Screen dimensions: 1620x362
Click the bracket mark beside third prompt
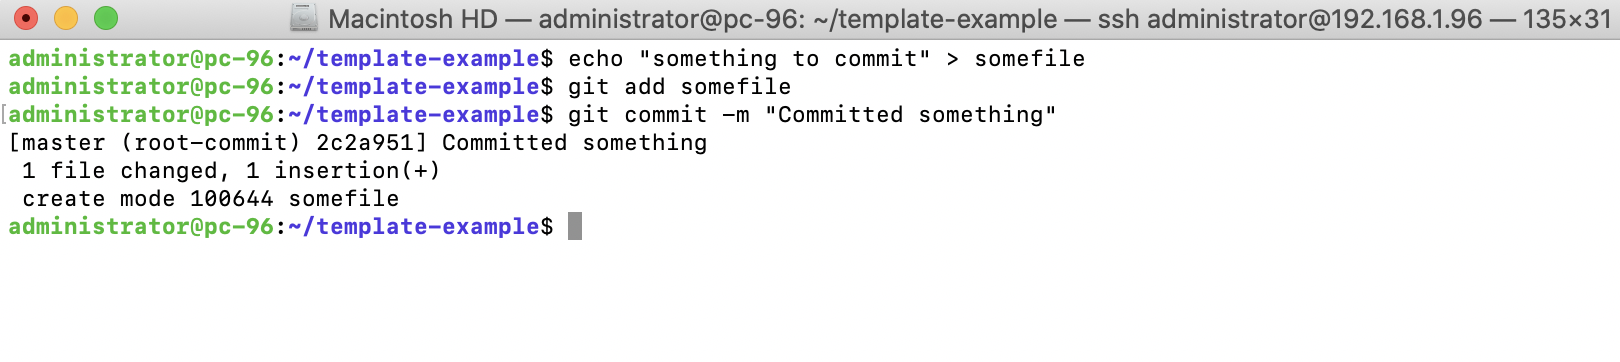pos(4,115)
